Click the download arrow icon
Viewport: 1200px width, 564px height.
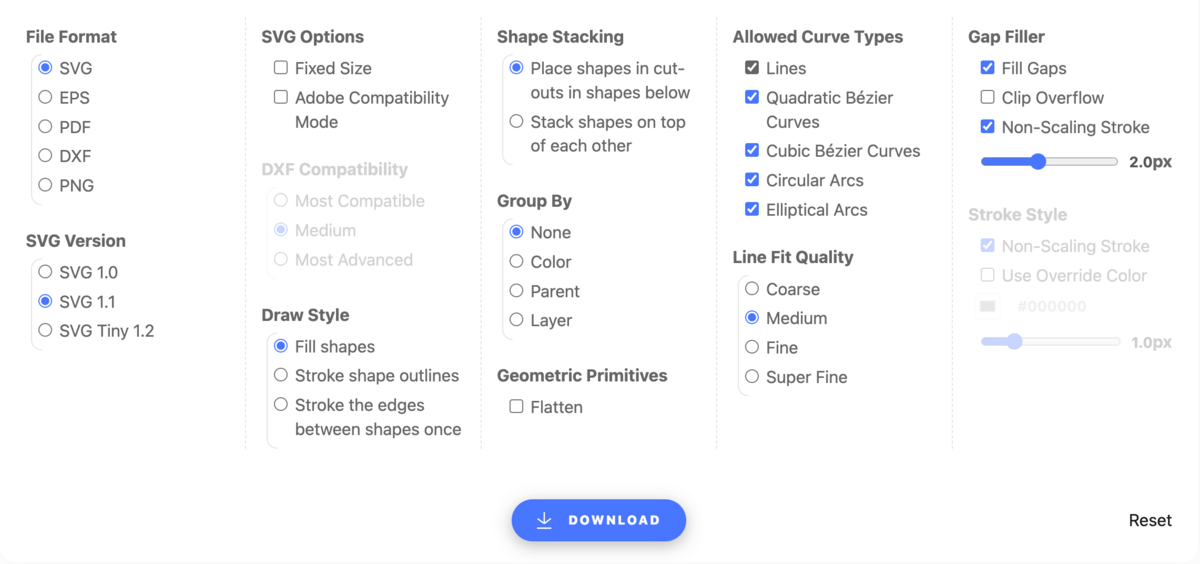point(544,520)
